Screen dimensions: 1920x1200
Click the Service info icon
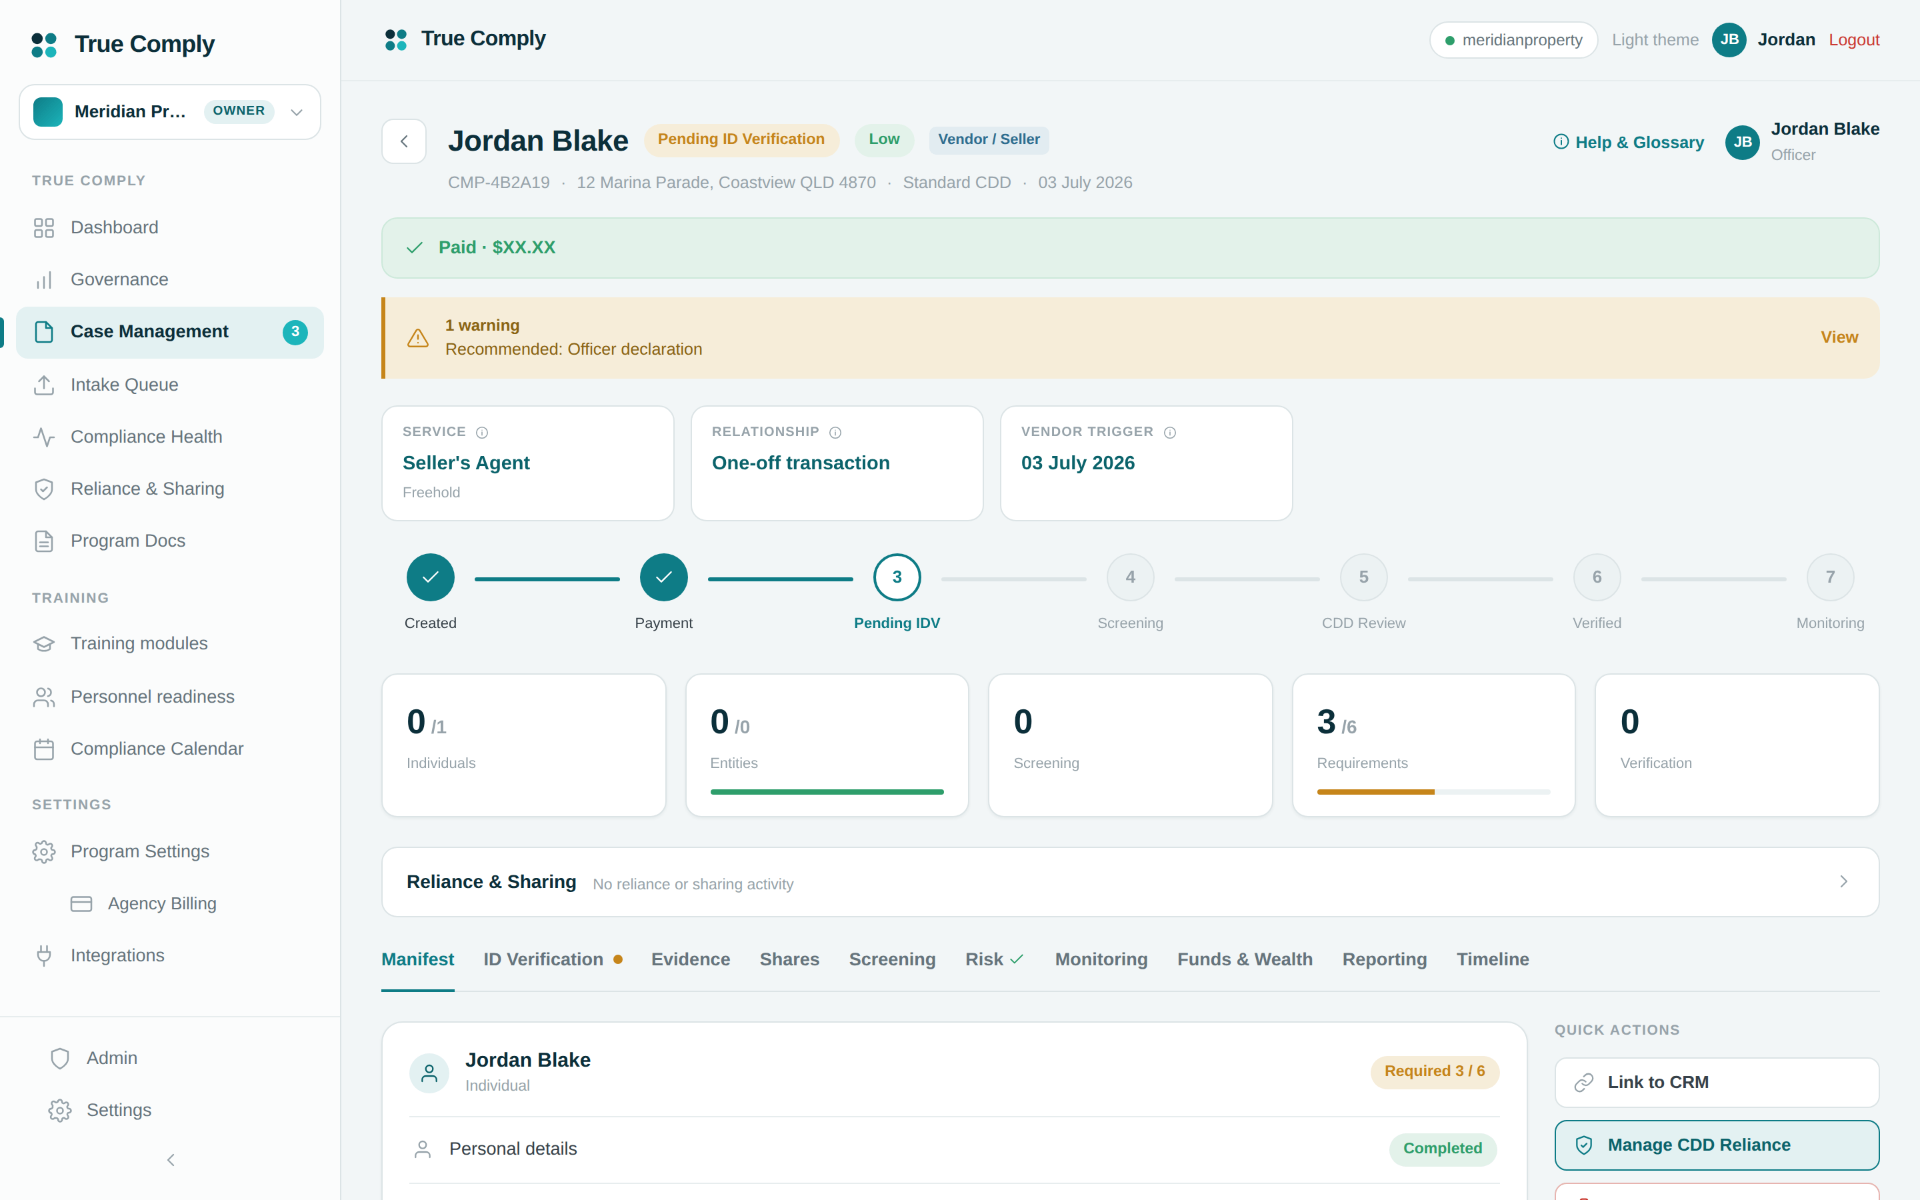coord(482,433)
